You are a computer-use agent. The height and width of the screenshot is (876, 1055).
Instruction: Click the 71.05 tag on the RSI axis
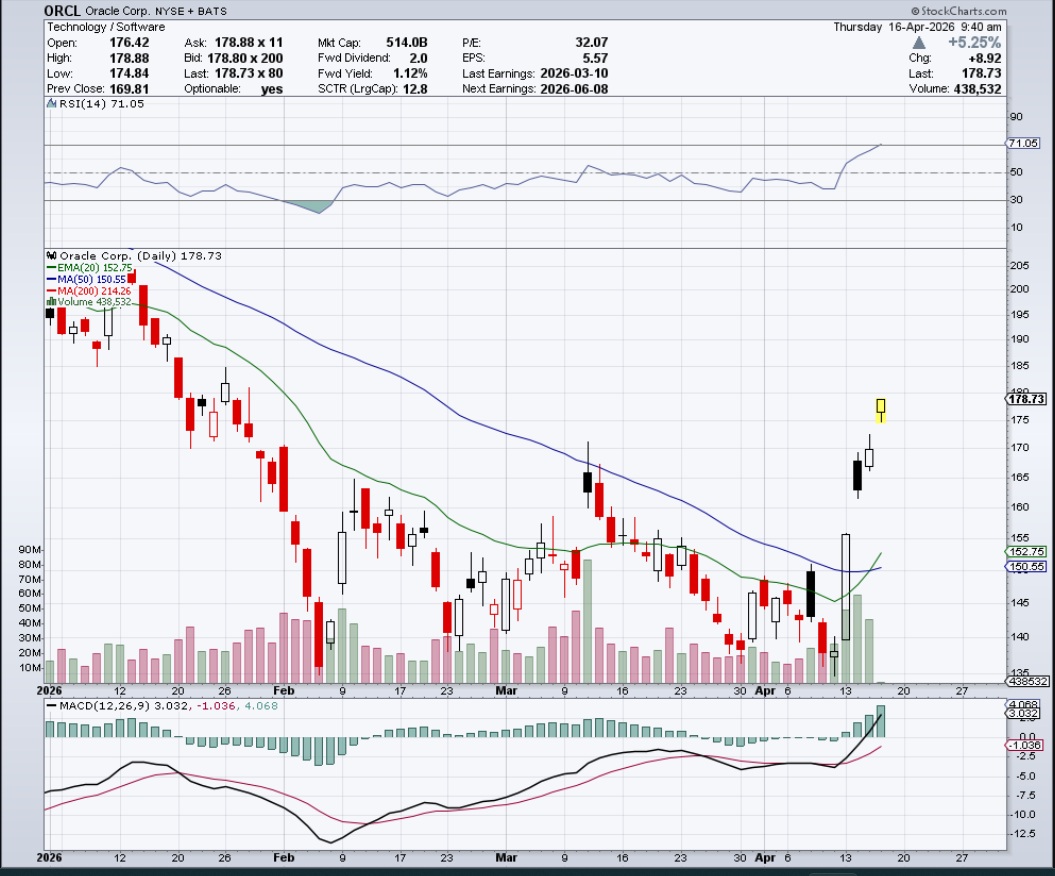pyautogui.click(x=1023, y=143)
